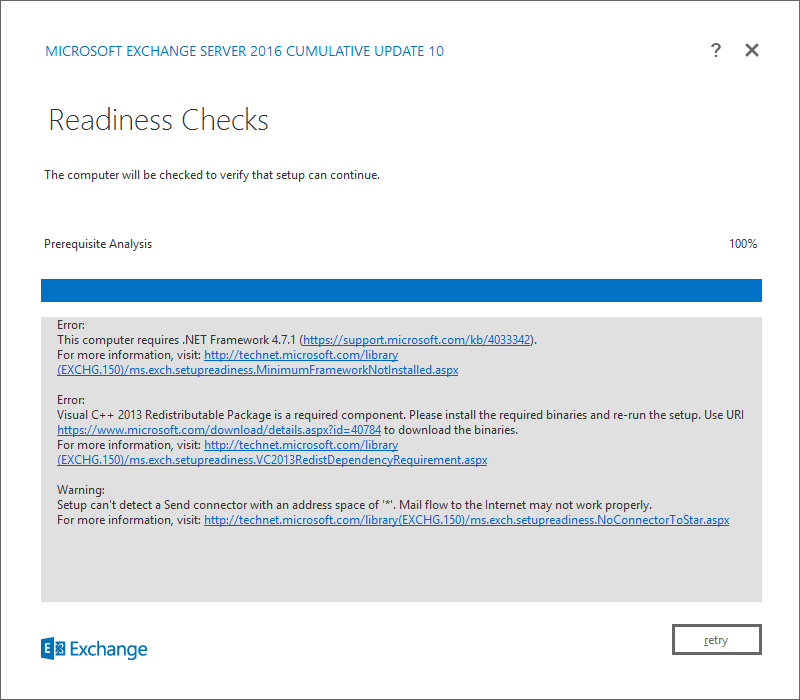Open the support.microsoft.com/kb/4033342 link

point(417,340)
